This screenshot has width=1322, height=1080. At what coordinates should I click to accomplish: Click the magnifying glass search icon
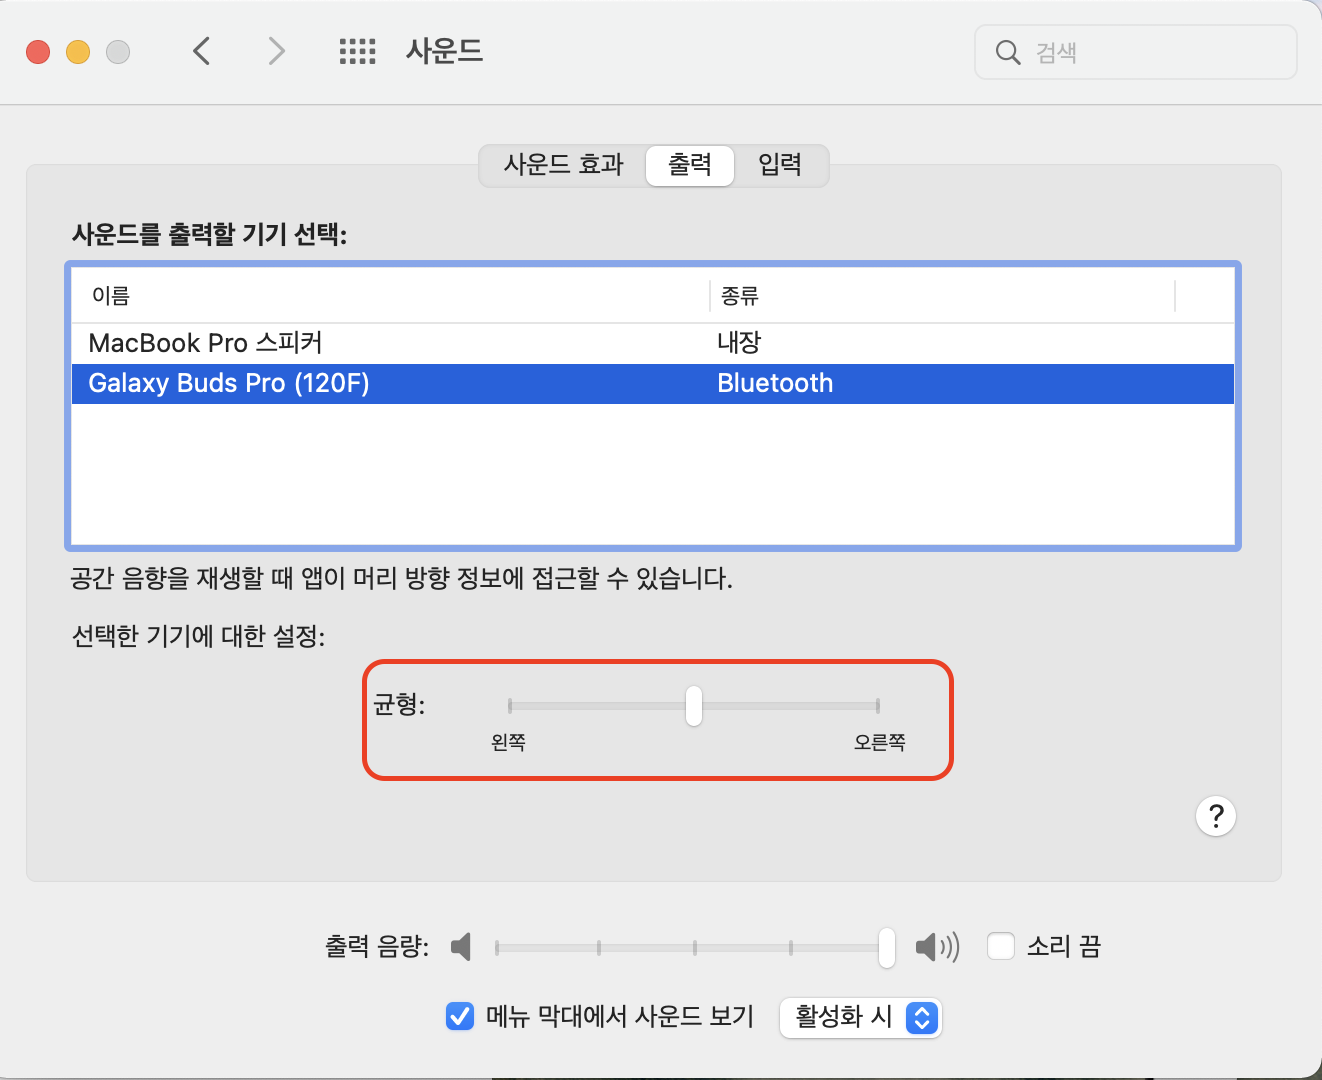click(x=1008, y=52)
